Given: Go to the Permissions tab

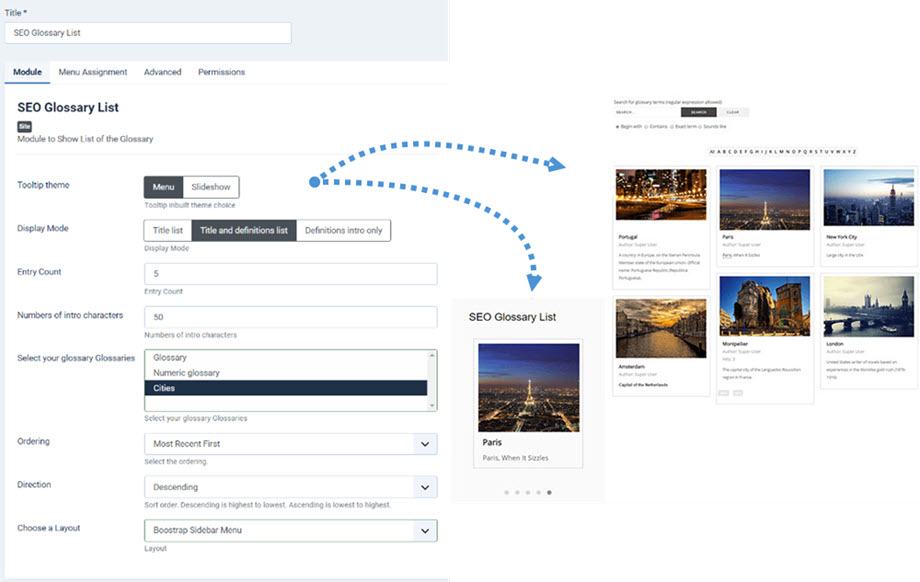Looking at the screenshot, I should [221, 72].
